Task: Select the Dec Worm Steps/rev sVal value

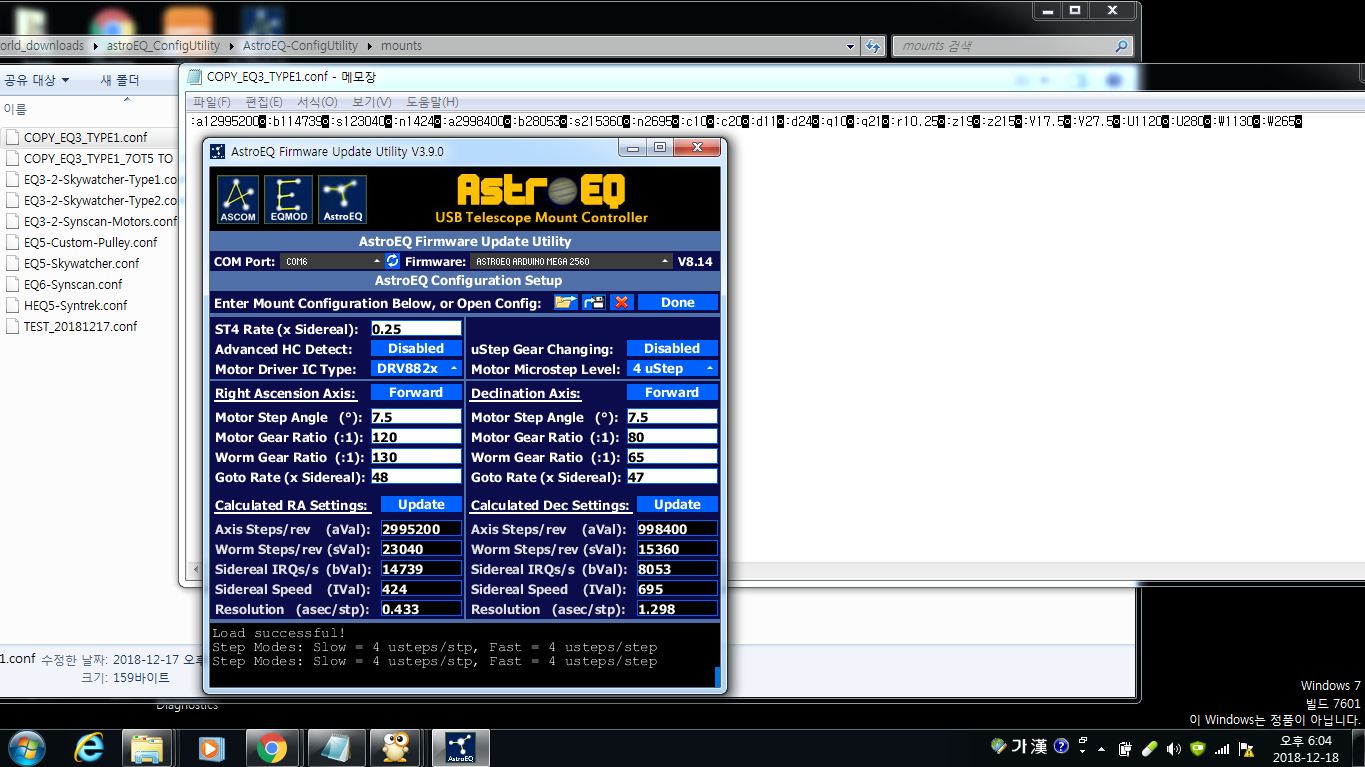Action: click(x=677, y=548)
